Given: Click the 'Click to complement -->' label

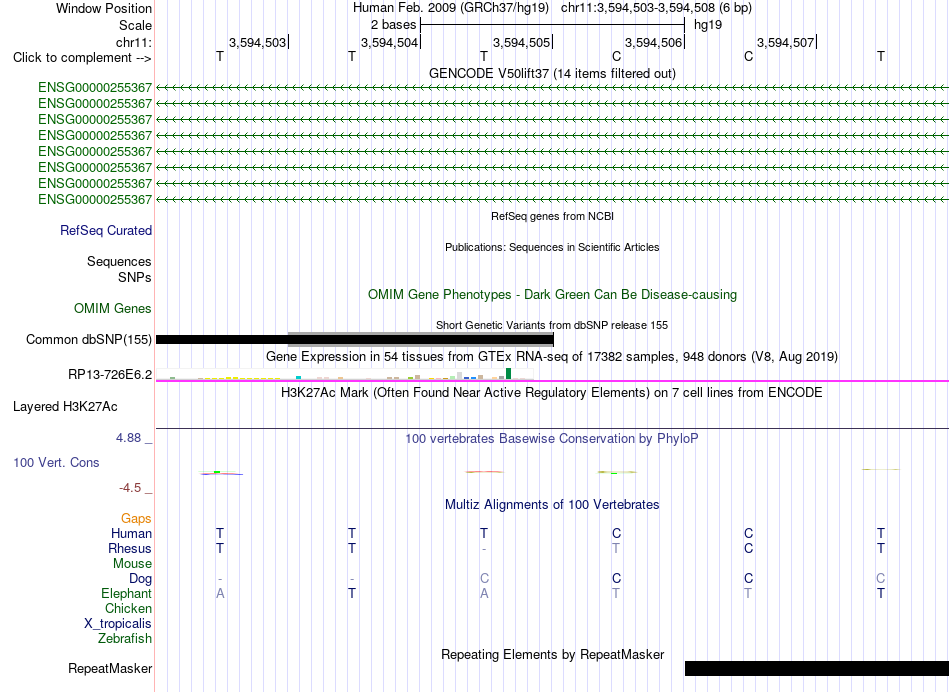Looking at the screenshot, I should (82, 58).
